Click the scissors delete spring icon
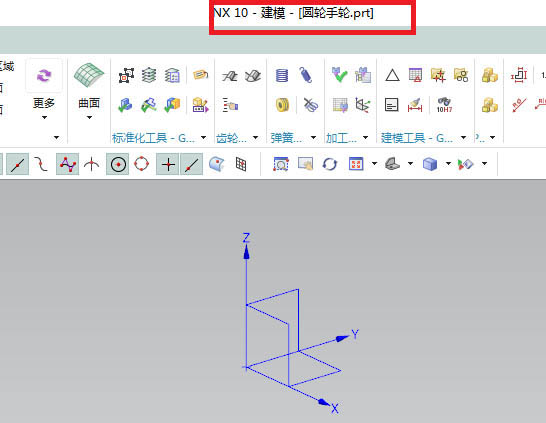 [310, 105]
